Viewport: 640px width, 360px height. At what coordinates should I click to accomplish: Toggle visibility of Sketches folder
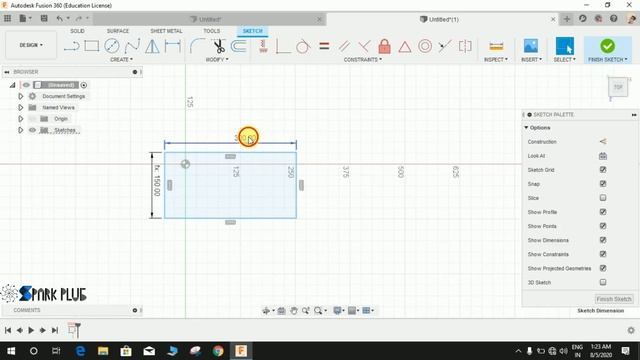(32, 130)
